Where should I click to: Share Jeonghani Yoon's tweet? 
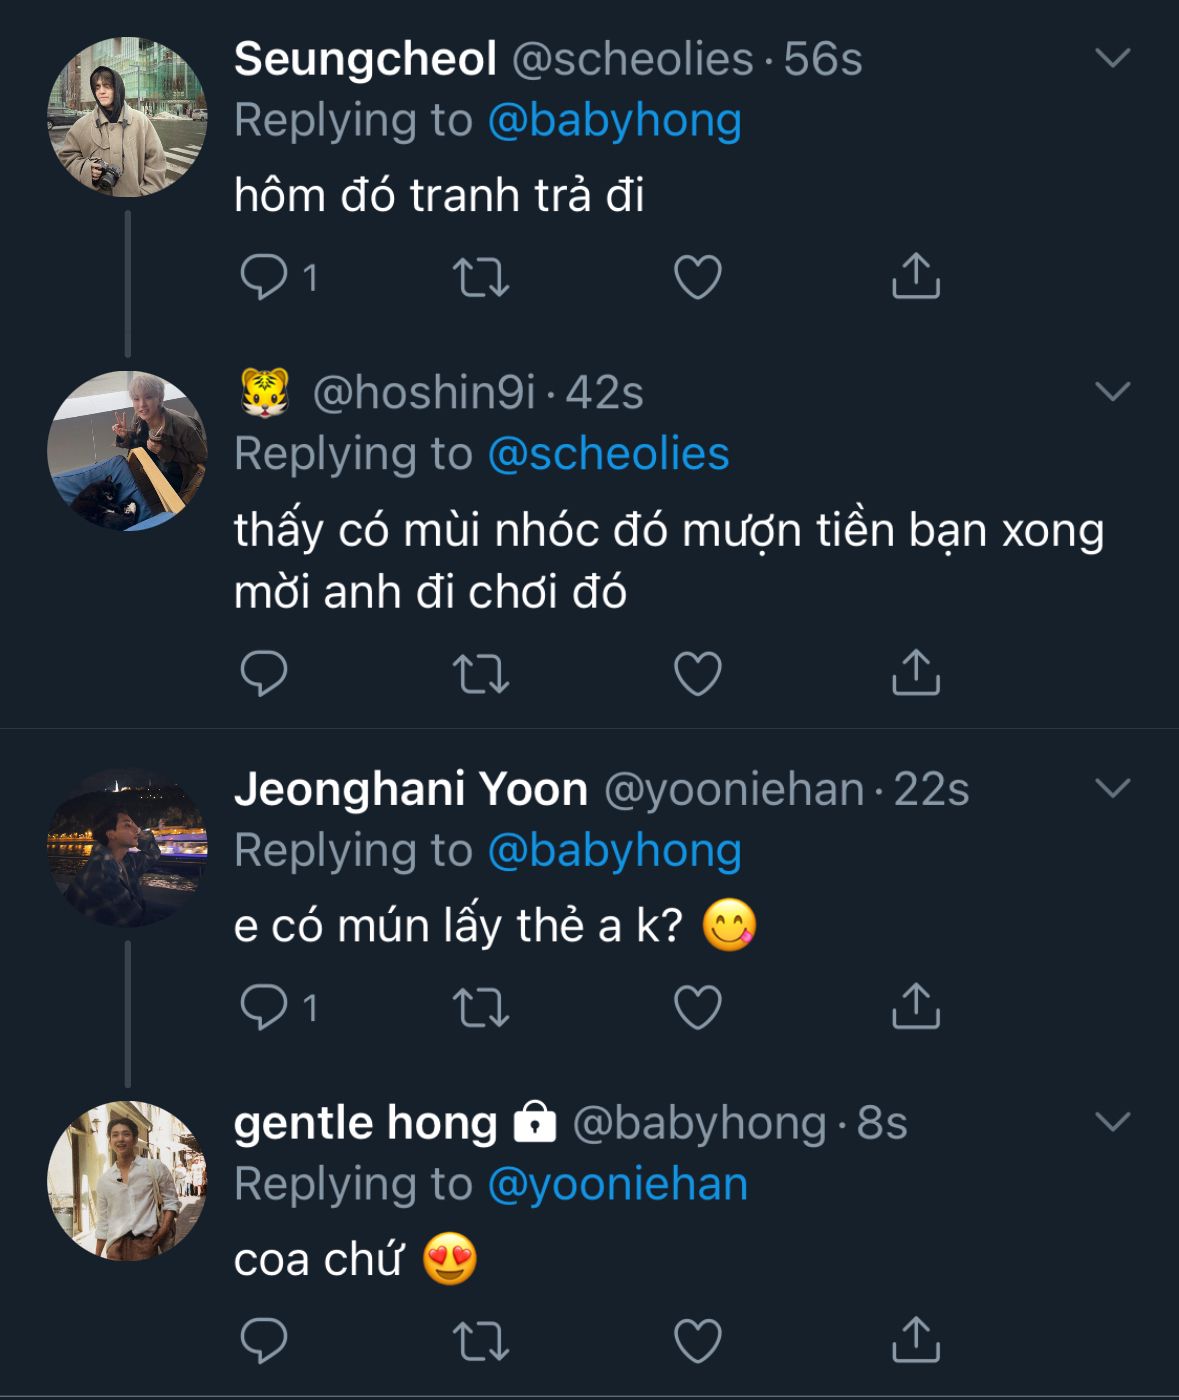pos(915,1007)
